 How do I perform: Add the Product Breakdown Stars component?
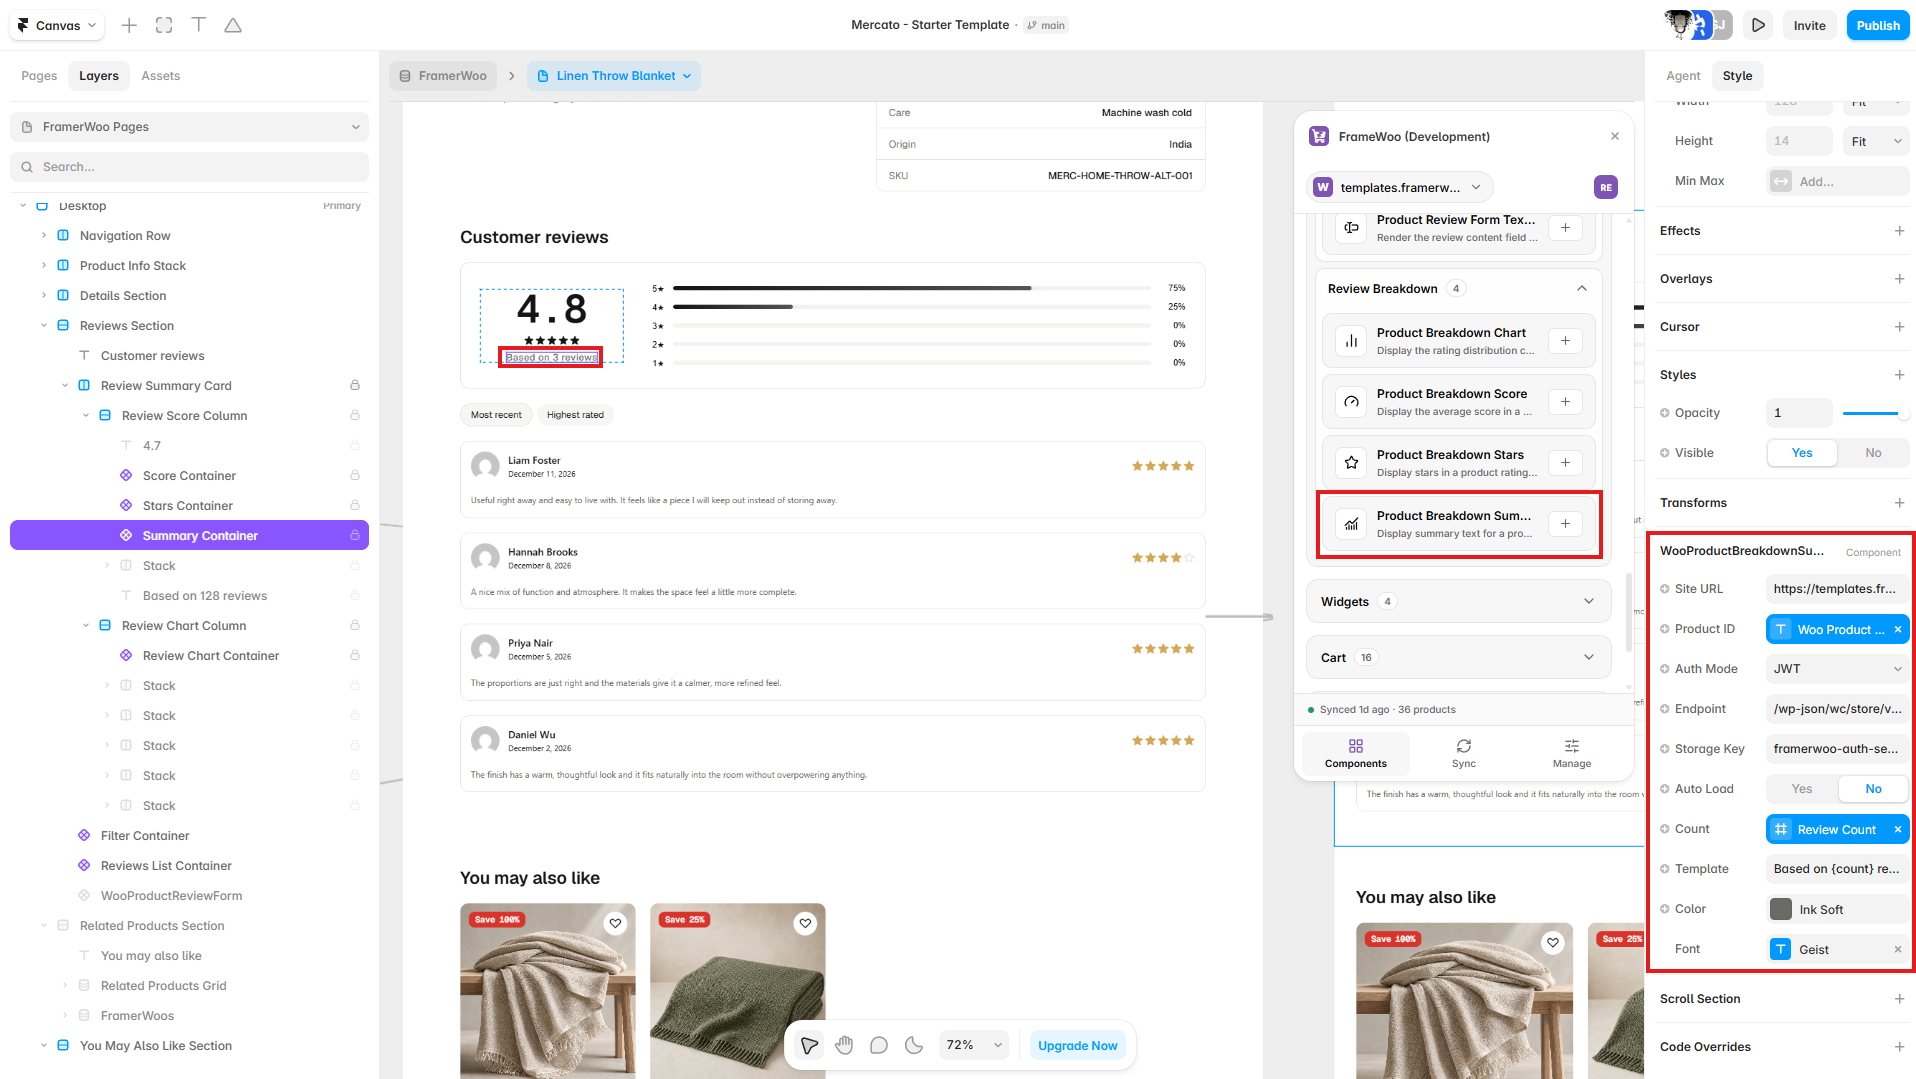tap(1565, 463)
